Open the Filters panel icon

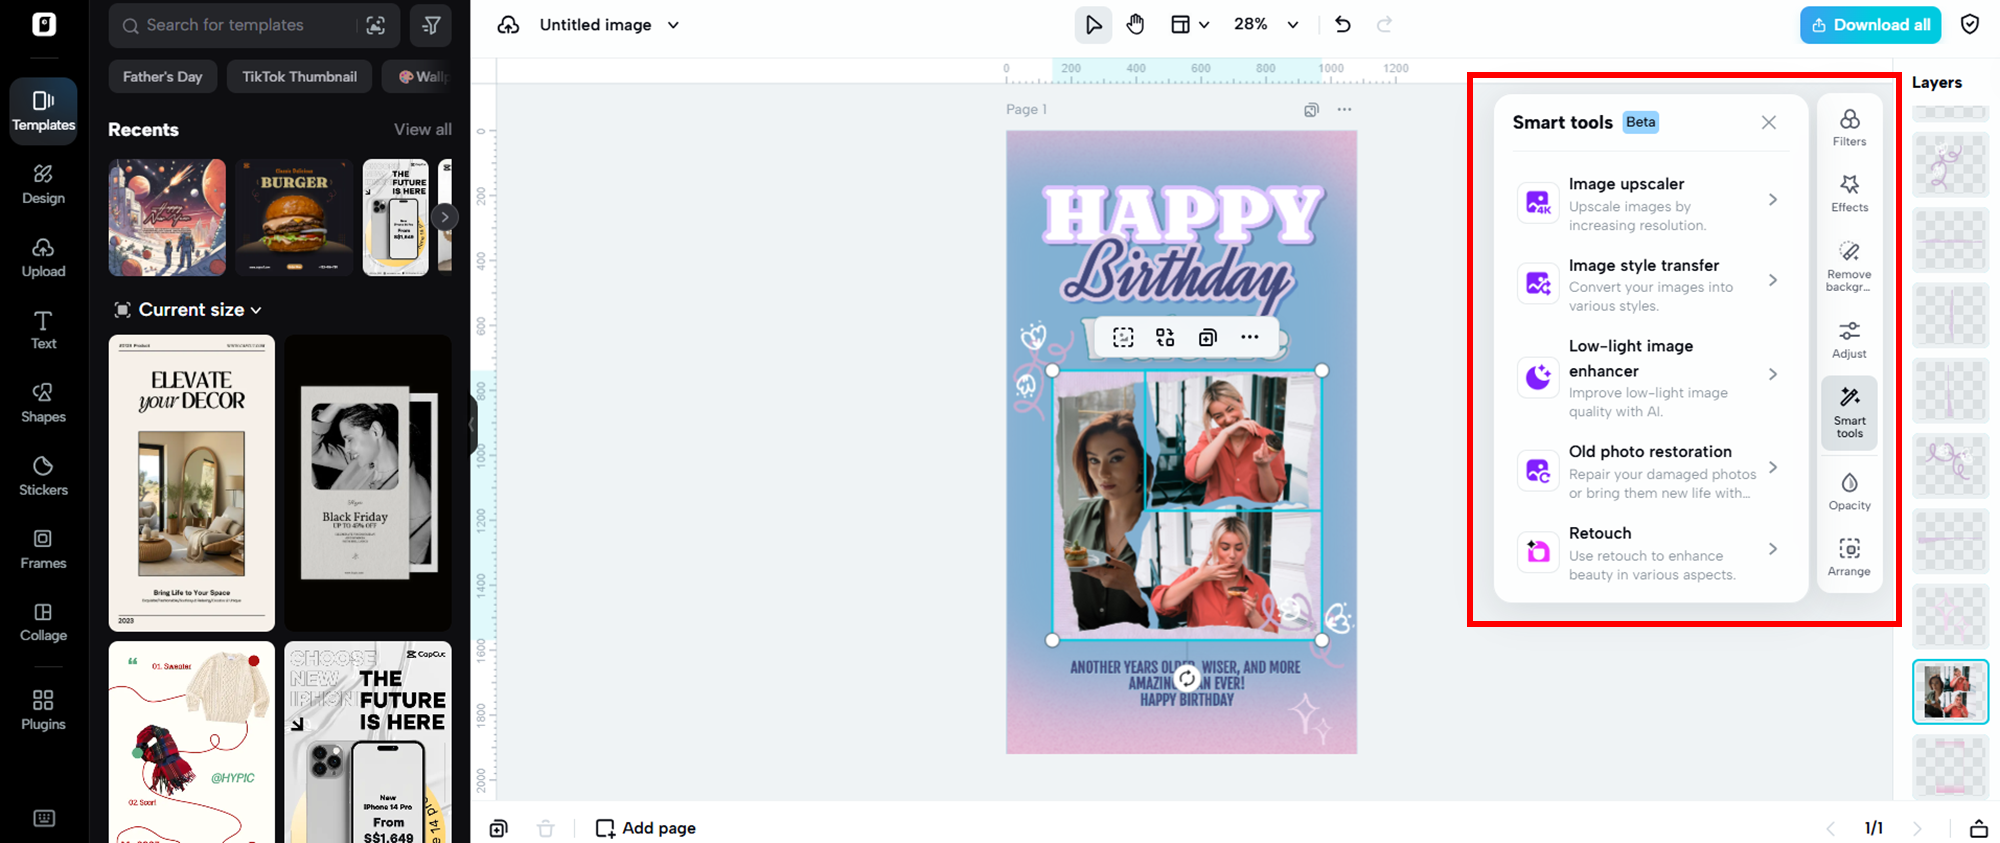click(x=1849, y=127)
